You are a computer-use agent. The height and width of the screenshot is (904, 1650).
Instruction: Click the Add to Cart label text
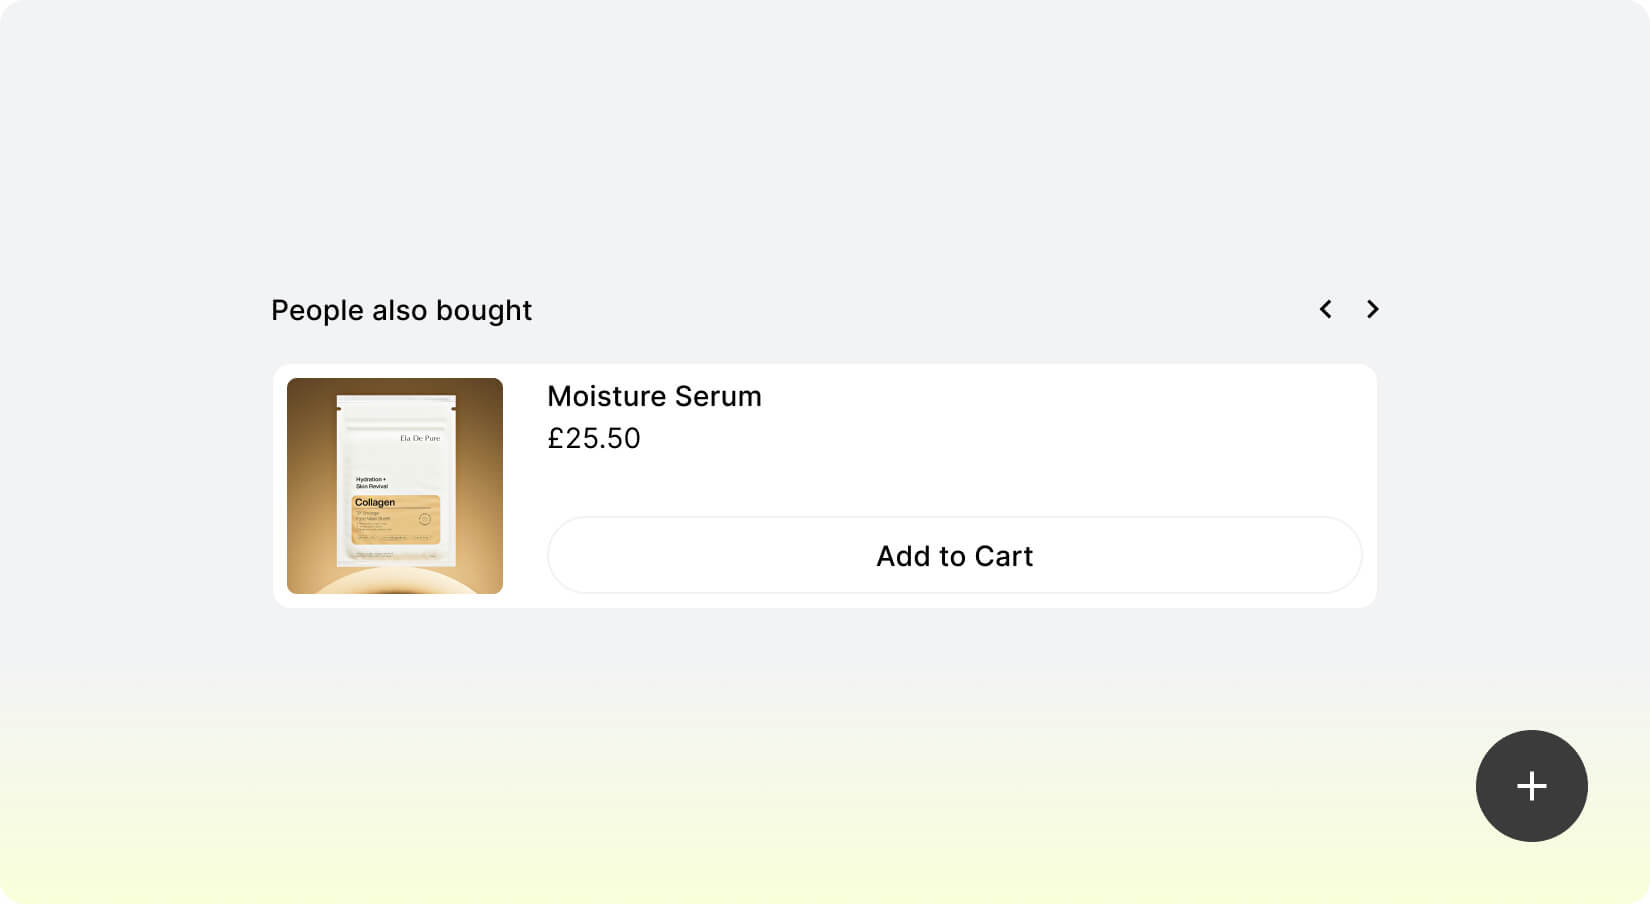point(954,556)
